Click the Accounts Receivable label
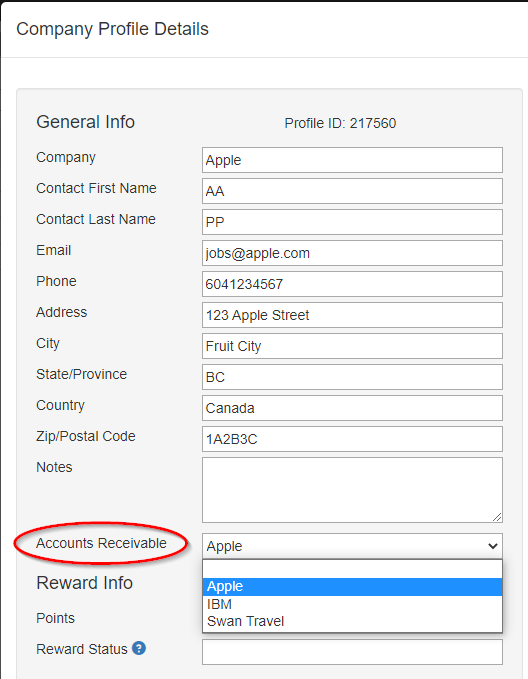 [101, 543]
